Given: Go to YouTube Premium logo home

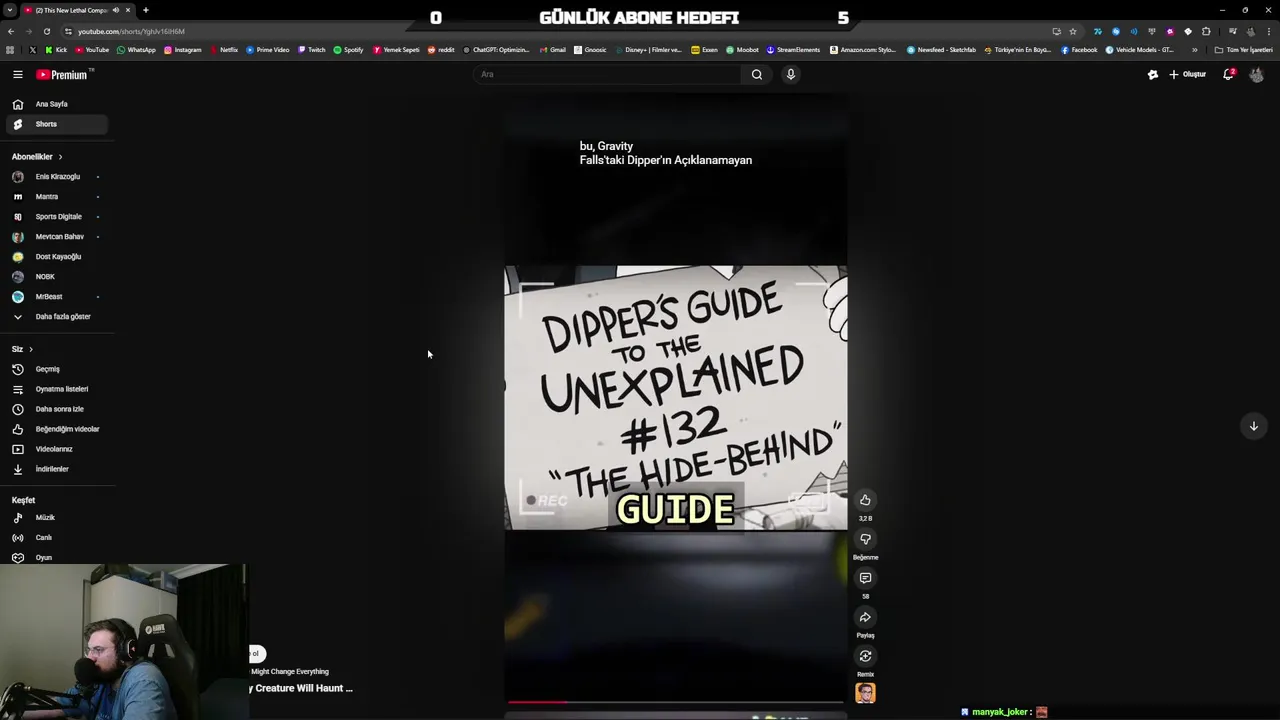Looking at the screenshot, I should click(62, 74).
